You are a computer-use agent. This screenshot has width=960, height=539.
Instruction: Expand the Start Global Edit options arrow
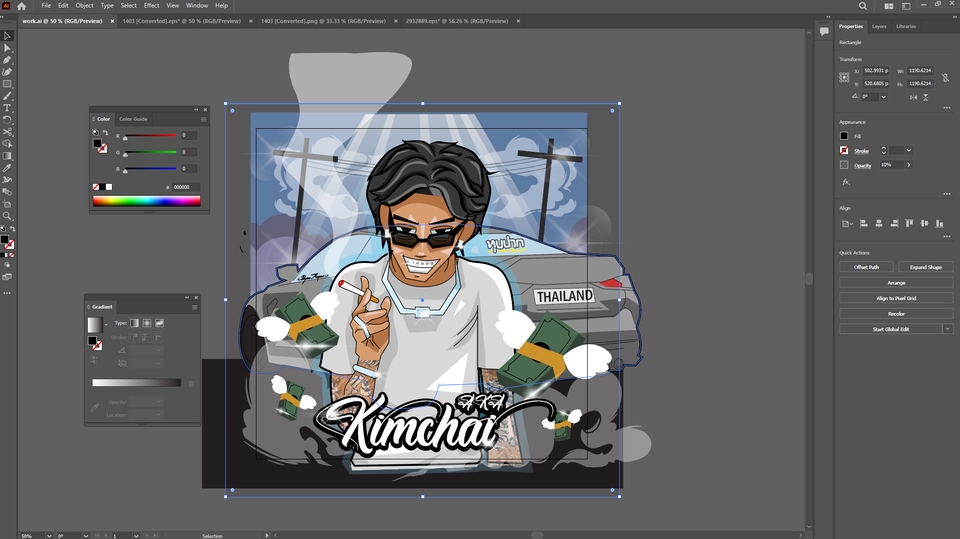(x=947, y=329)
